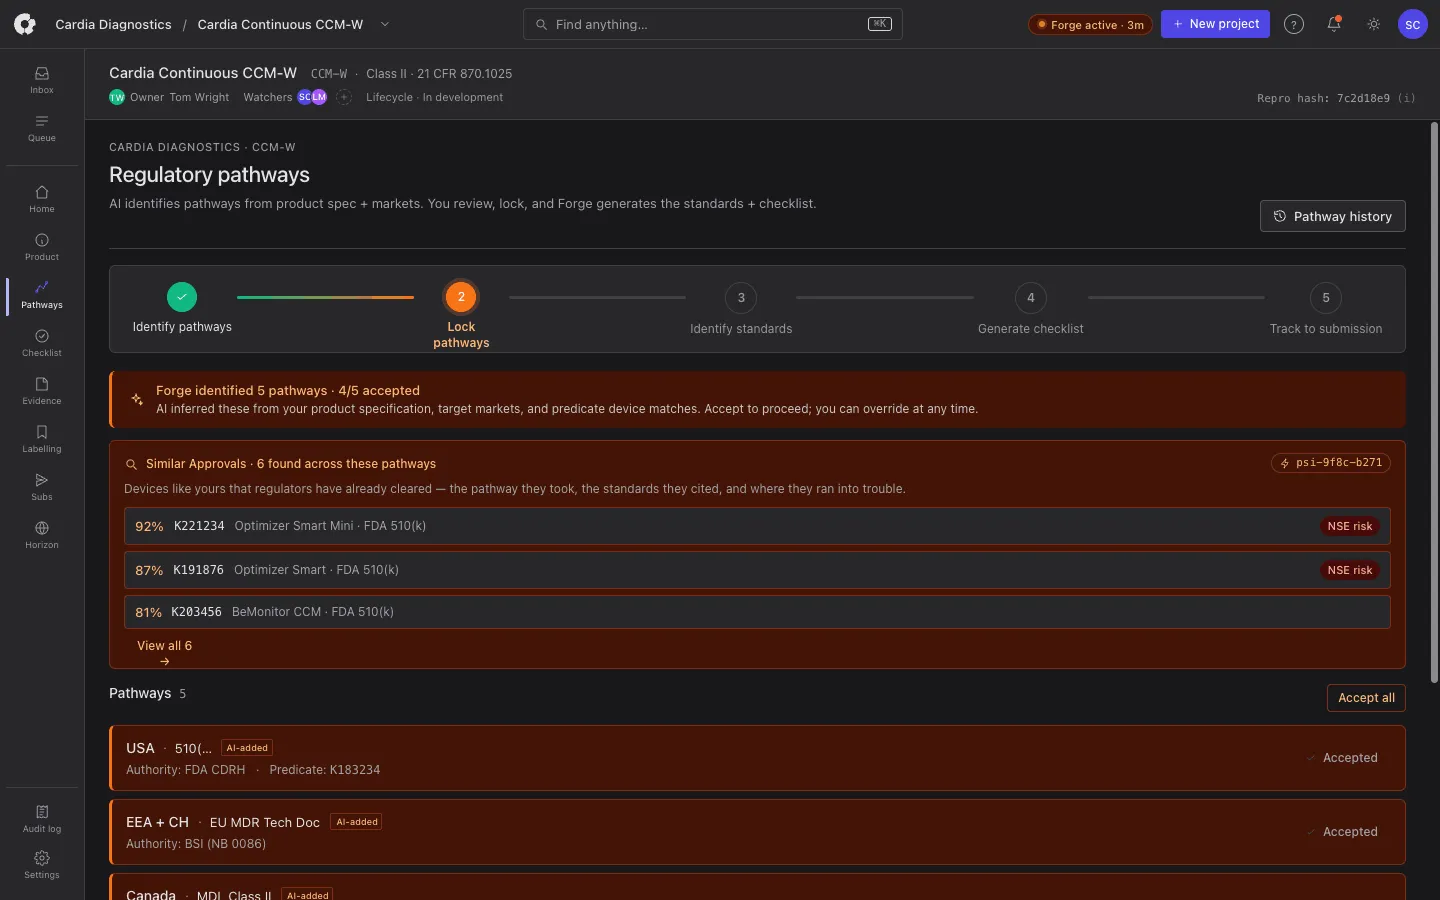Open the Evidence sidebar section

coord(42,391)
